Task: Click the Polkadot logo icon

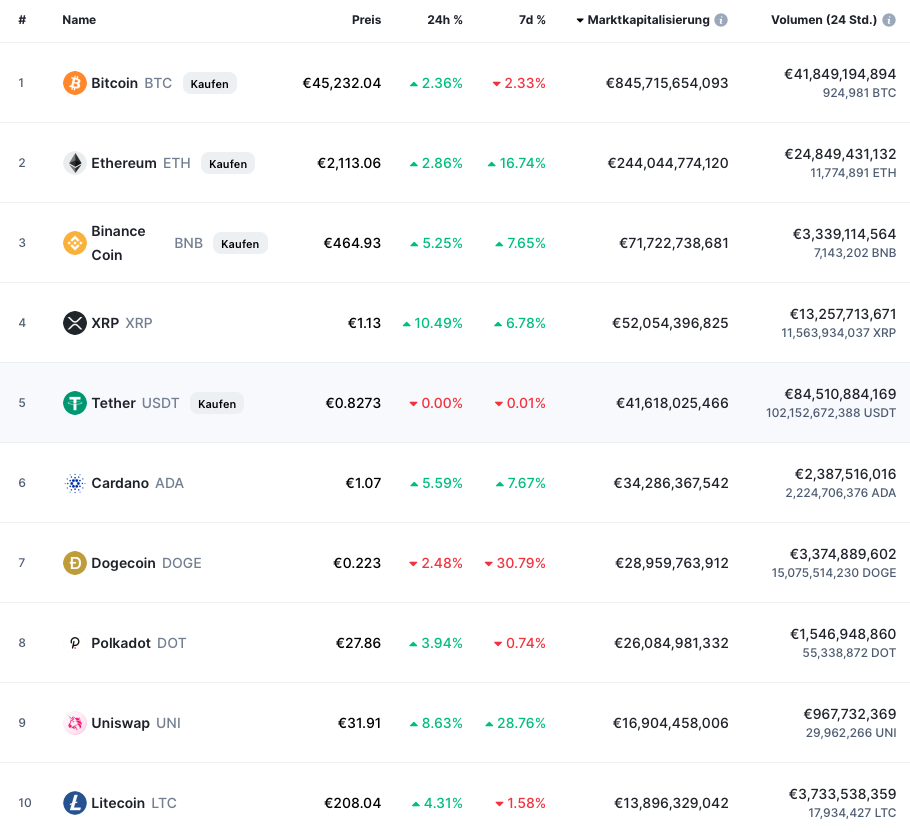Action: [75, 643]
